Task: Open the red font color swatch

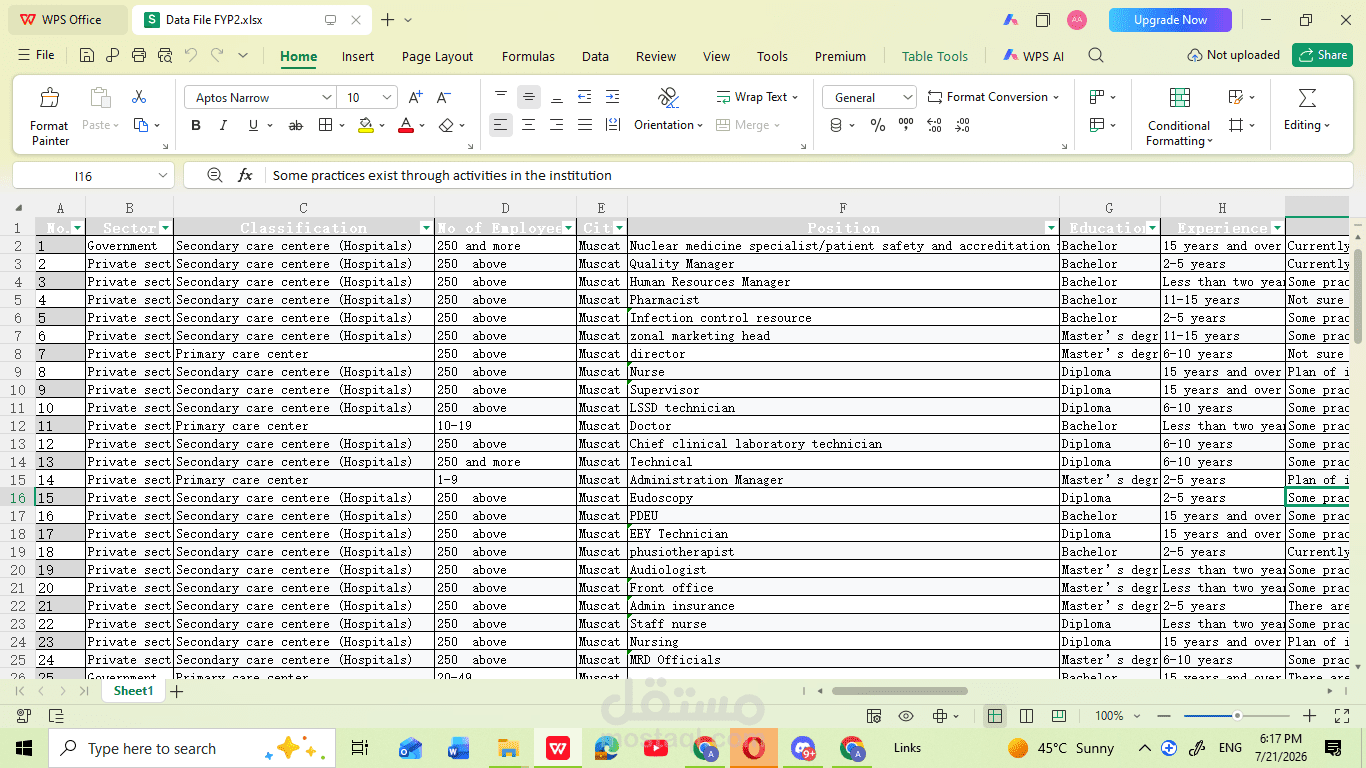Action: pos(405,125)
